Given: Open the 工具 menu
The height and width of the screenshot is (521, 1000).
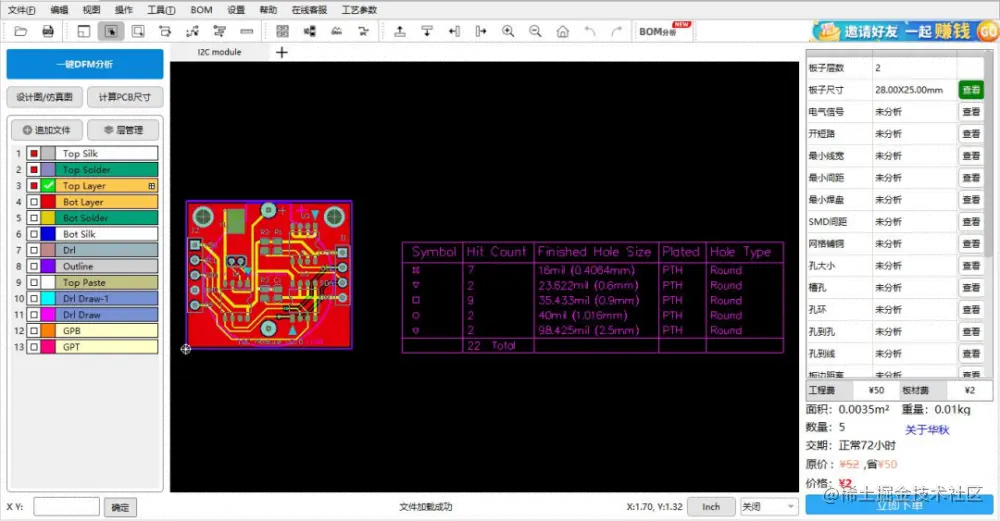Looking at the screenshot, I should (161, 10).
